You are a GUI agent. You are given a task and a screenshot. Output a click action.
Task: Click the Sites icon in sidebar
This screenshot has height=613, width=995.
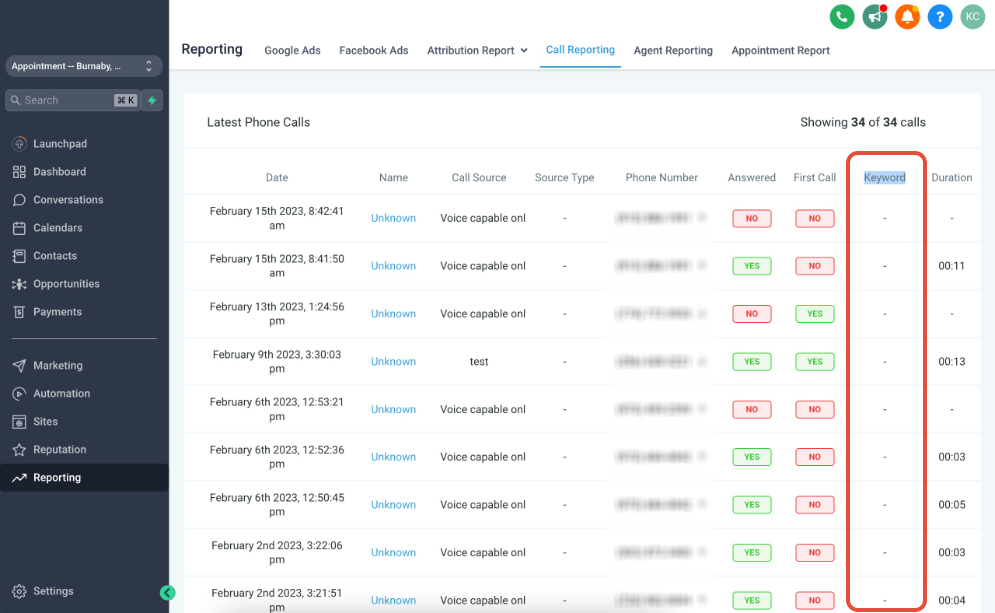pos(19,421)
